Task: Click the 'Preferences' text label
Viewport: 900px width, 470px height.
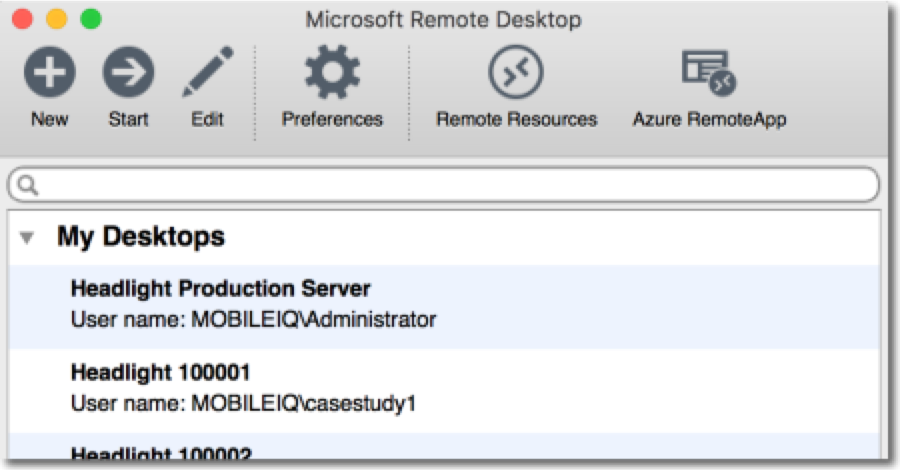Action: pyautogui.click(x=332, y=120)
